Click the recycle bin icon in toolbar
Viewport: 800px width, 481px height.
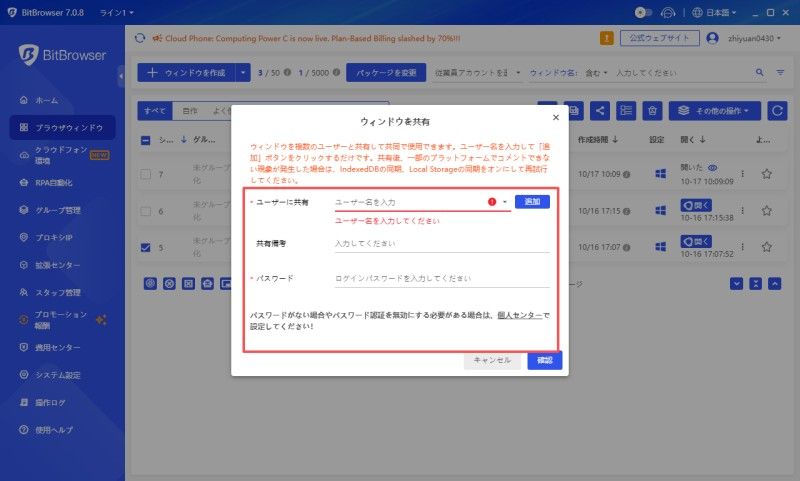tap(652, 111)
